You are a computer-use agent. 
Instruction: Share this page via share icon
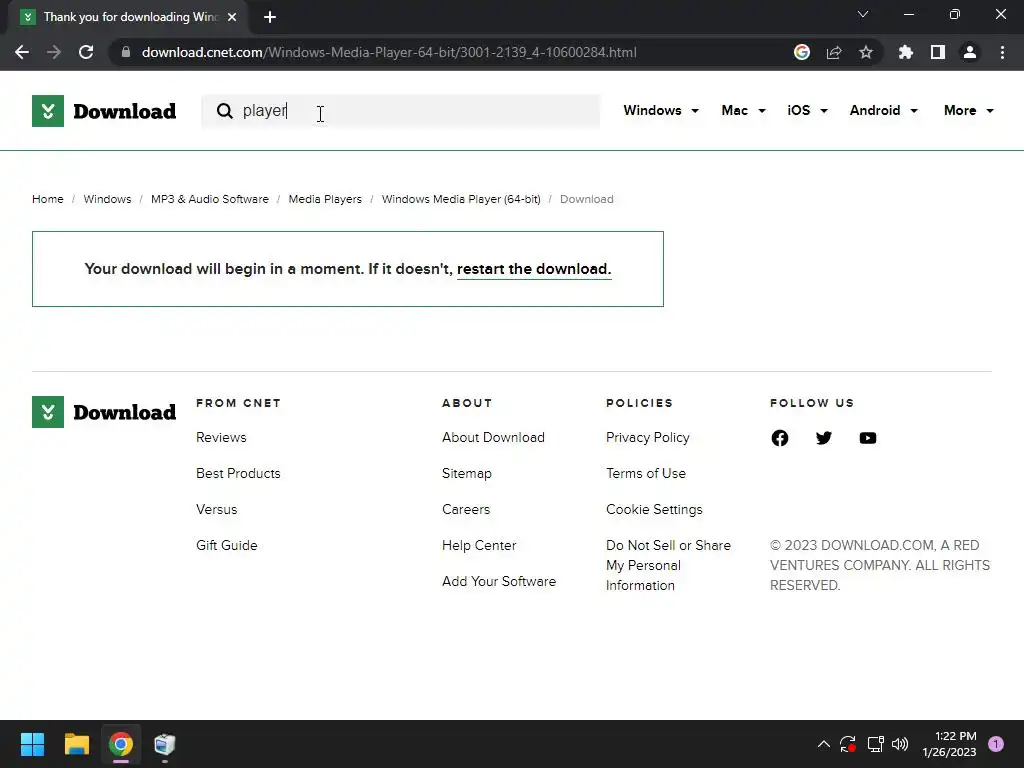[834, 52]
